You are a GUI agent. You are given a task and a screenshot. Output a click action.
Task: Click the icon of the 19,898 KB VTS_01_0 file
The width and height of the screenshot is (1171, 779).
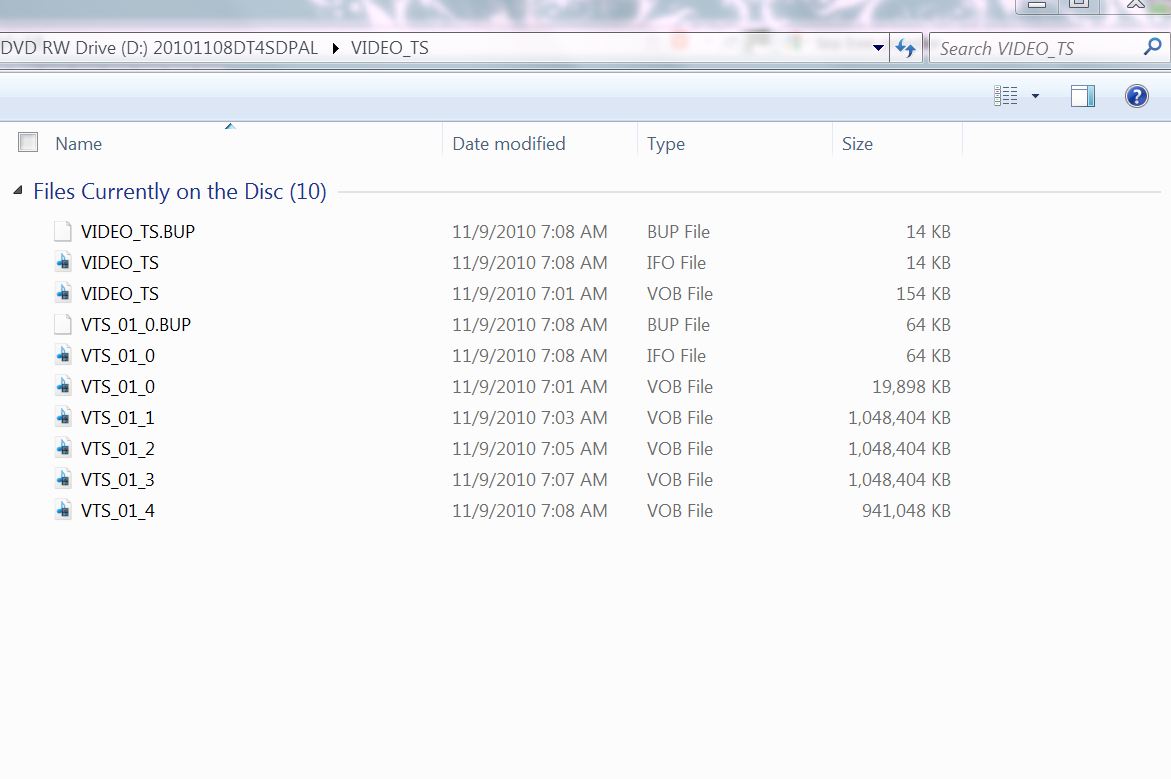click(x=63, y=386)
